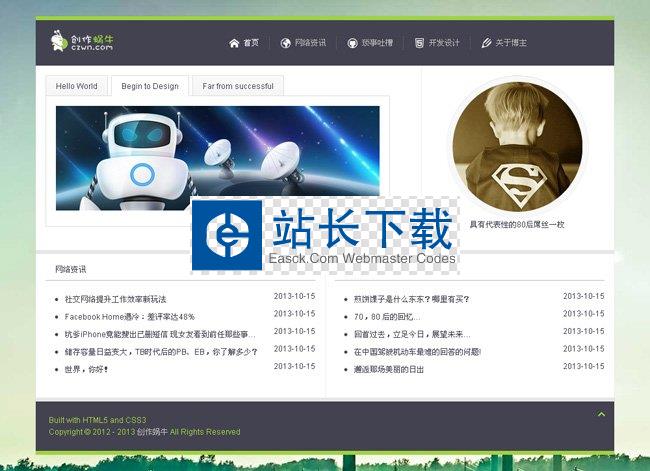Select the date beside 世界，你好！
The width and height of the screenshot is (650, 471).
pyautogui.click(x=294, y=366)
